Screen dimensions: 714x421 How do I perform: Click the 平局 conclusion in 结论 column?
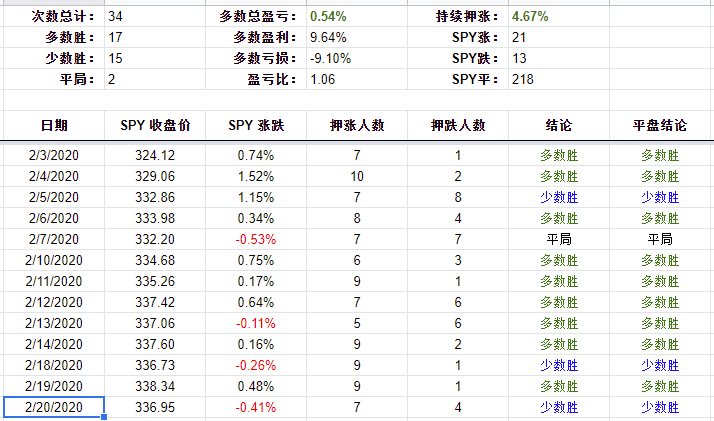(559, 239)
